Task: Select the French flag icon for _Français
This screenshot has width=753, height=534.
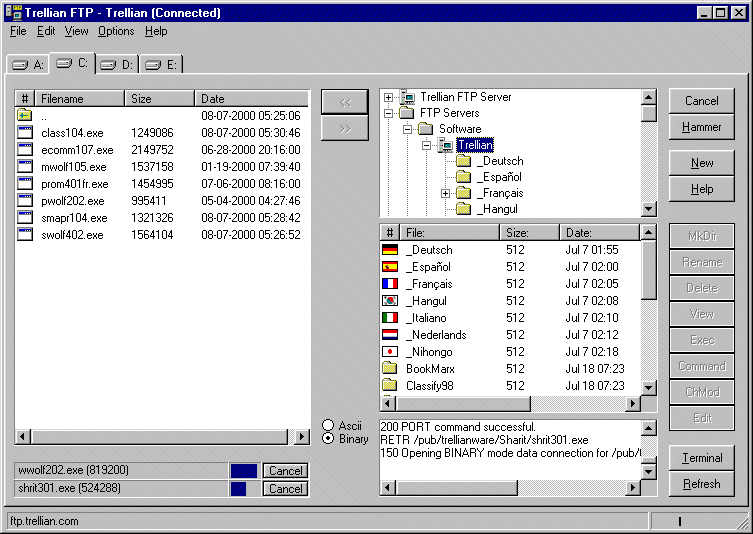Action: [390, 284]
